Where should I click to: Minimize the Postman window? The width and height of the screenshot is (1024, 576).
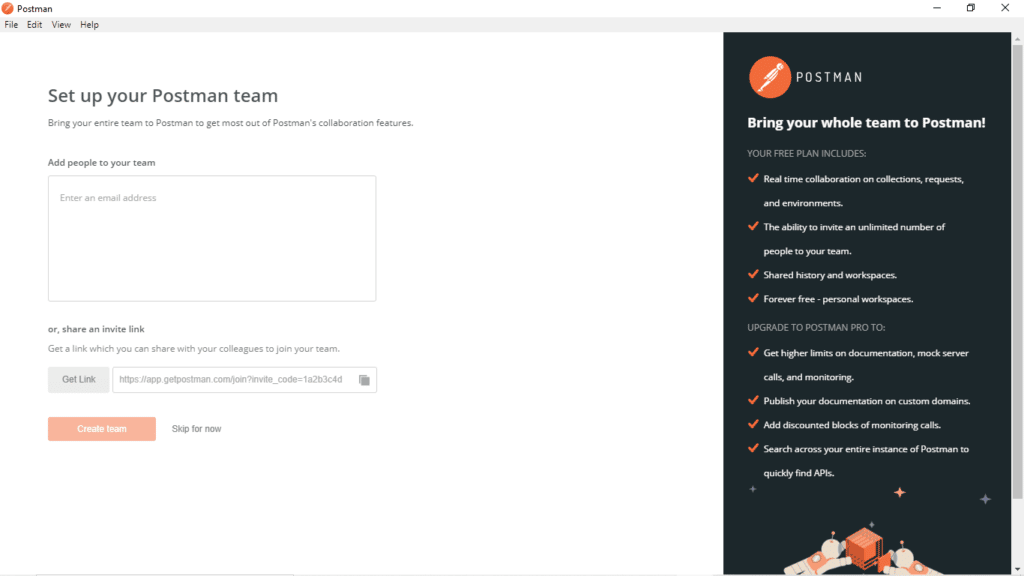tap(937, 8)
